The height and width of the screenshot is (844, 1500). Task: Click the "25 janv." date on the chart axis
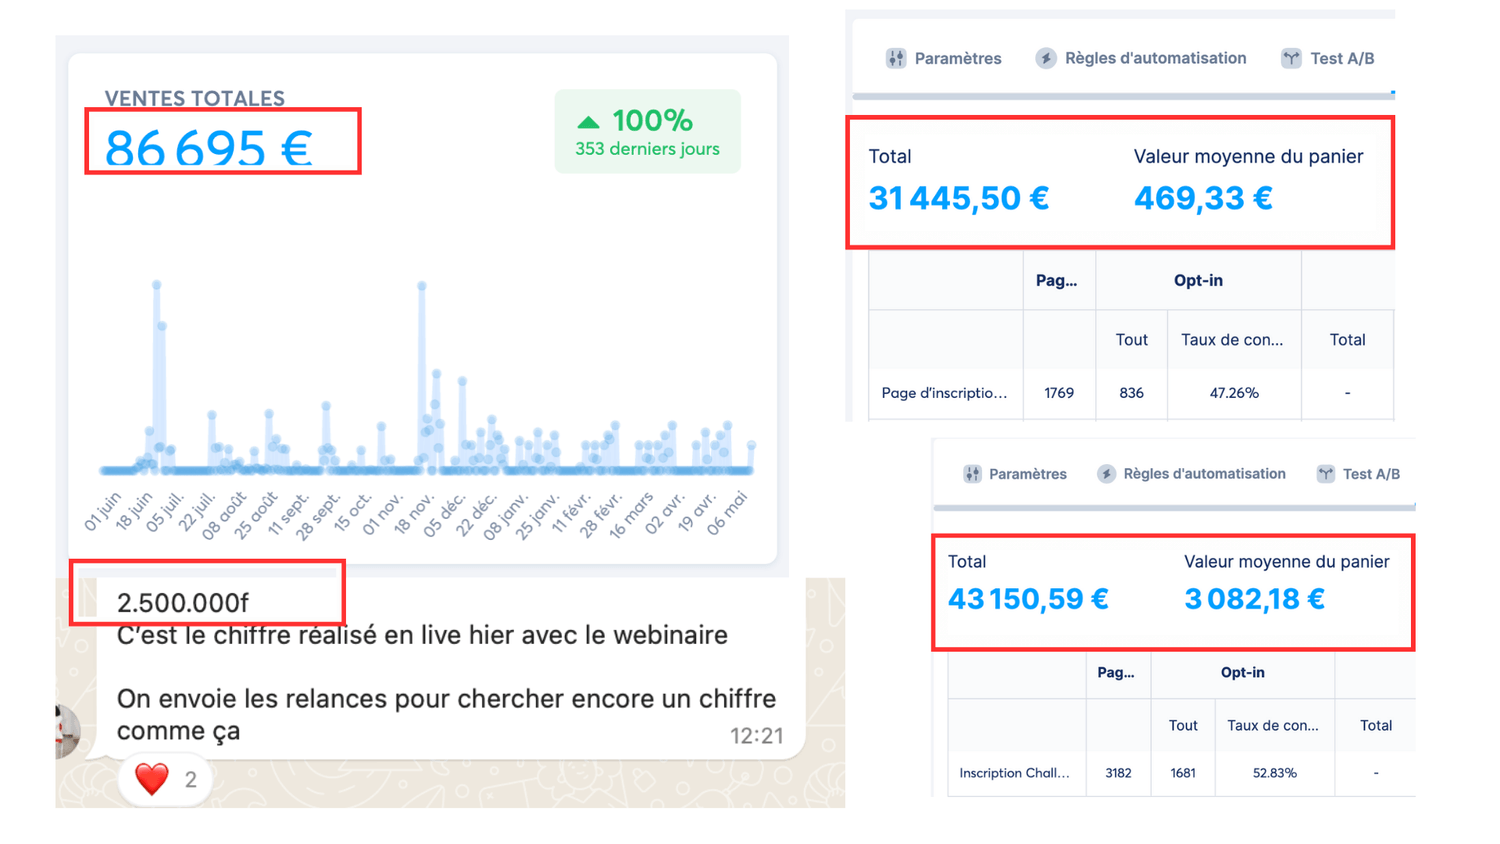coord(538,515)
